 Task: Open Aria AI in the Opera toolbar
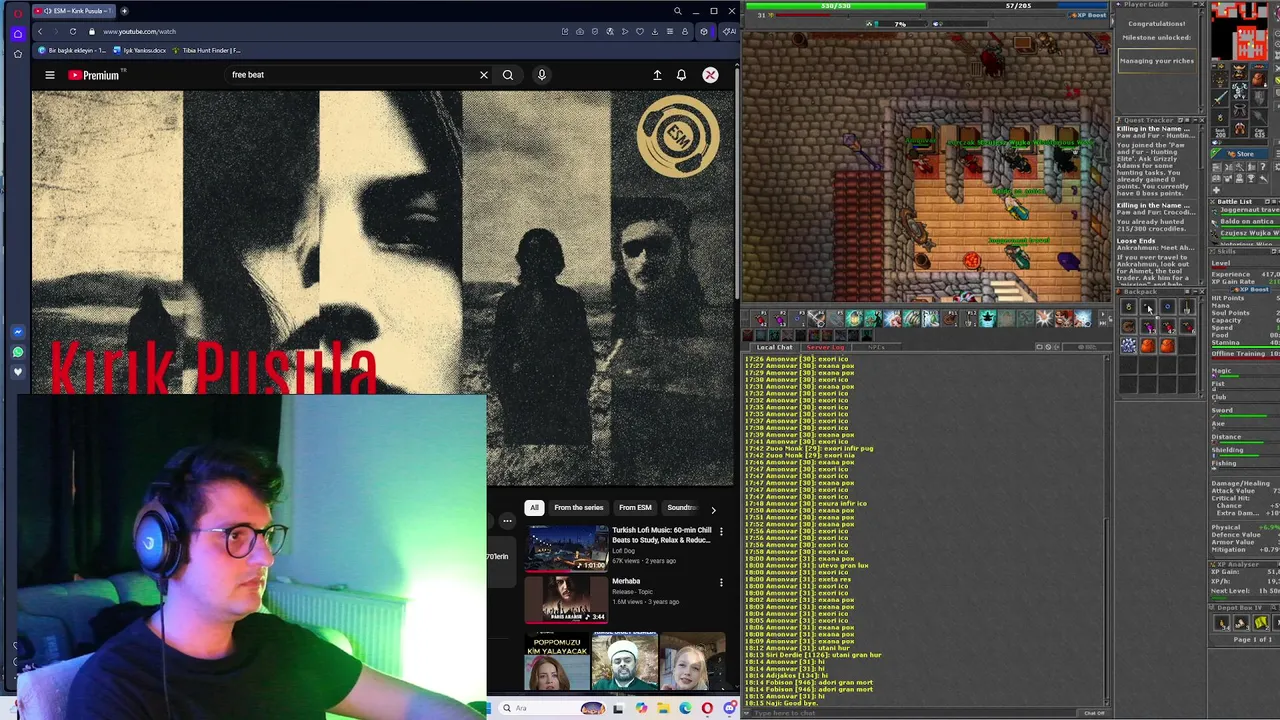point(730,31)
